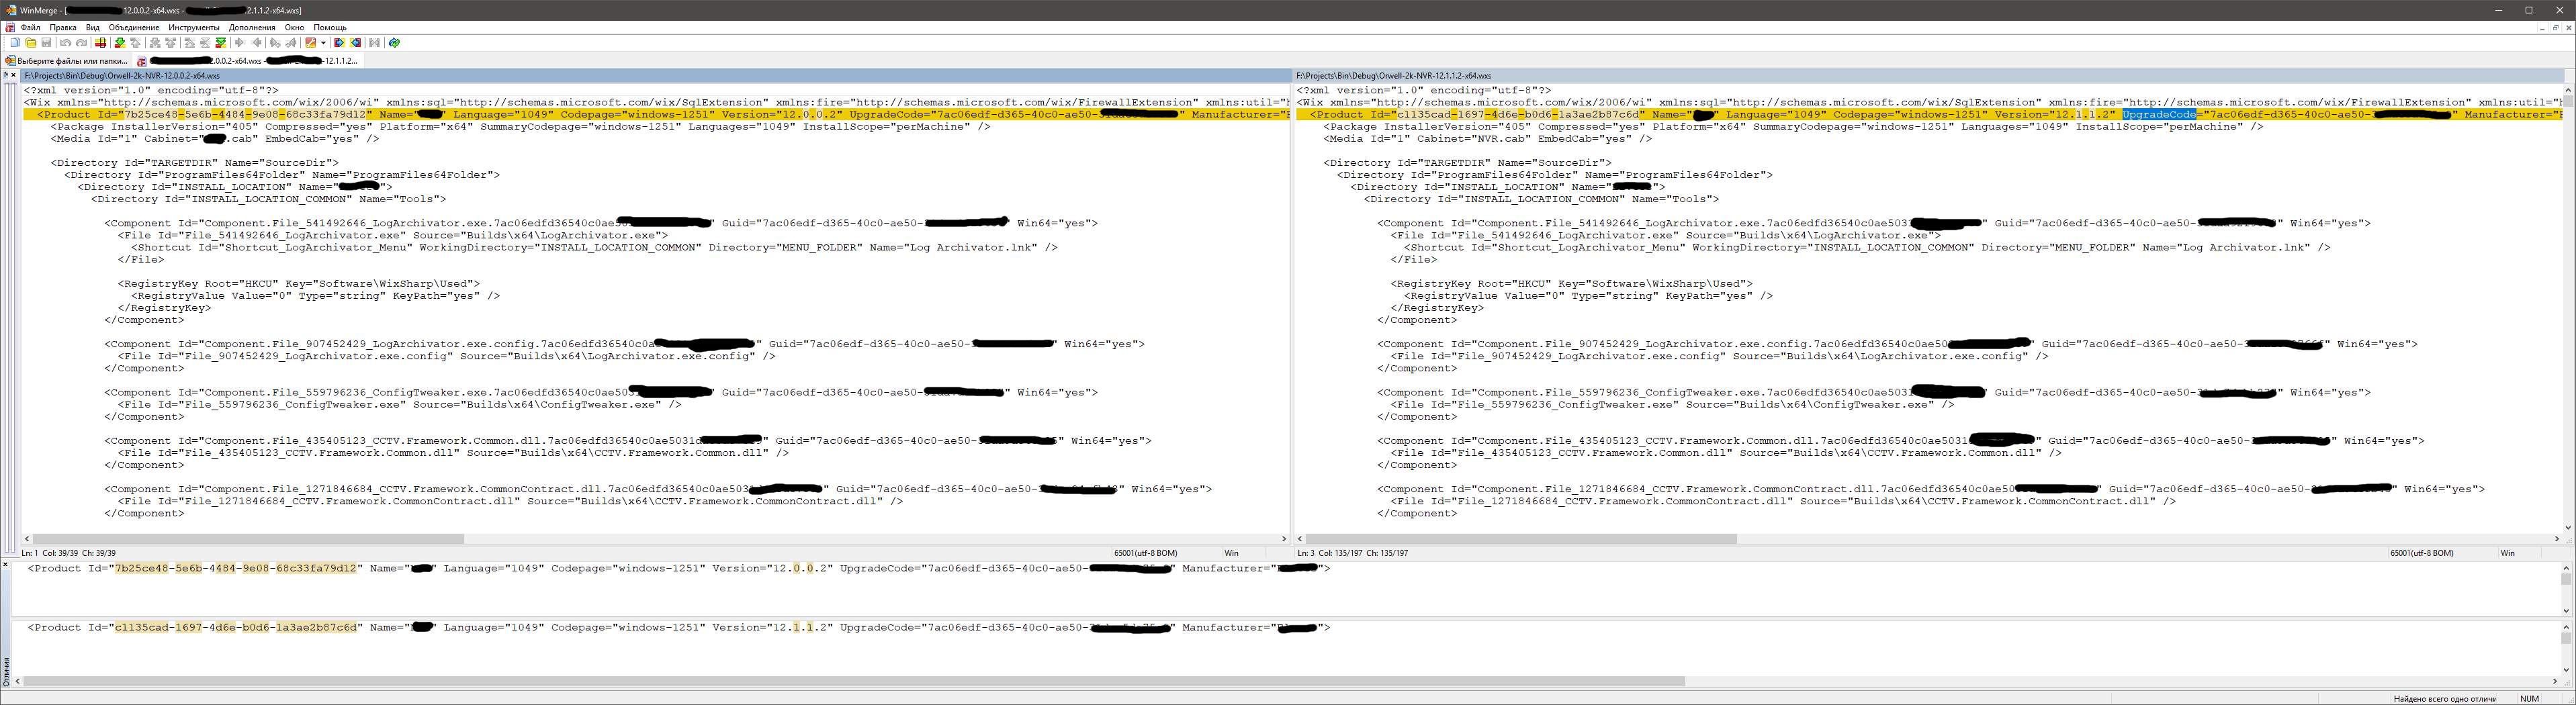
Task: Refresh comparison with green-blue arrows icon
Action: point(395,43)
